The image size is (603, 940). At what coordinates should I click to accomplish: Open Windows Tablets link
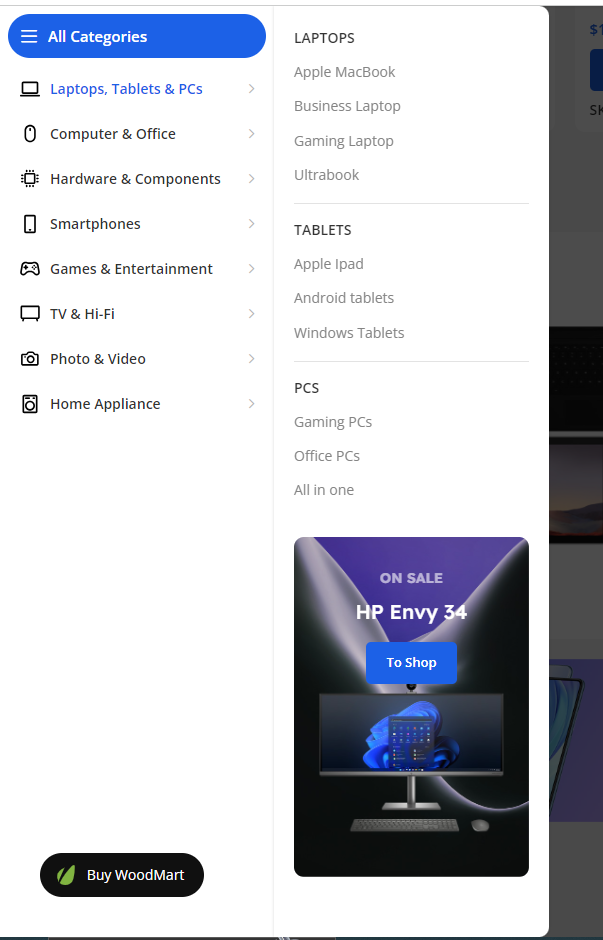tap(349, 333)
